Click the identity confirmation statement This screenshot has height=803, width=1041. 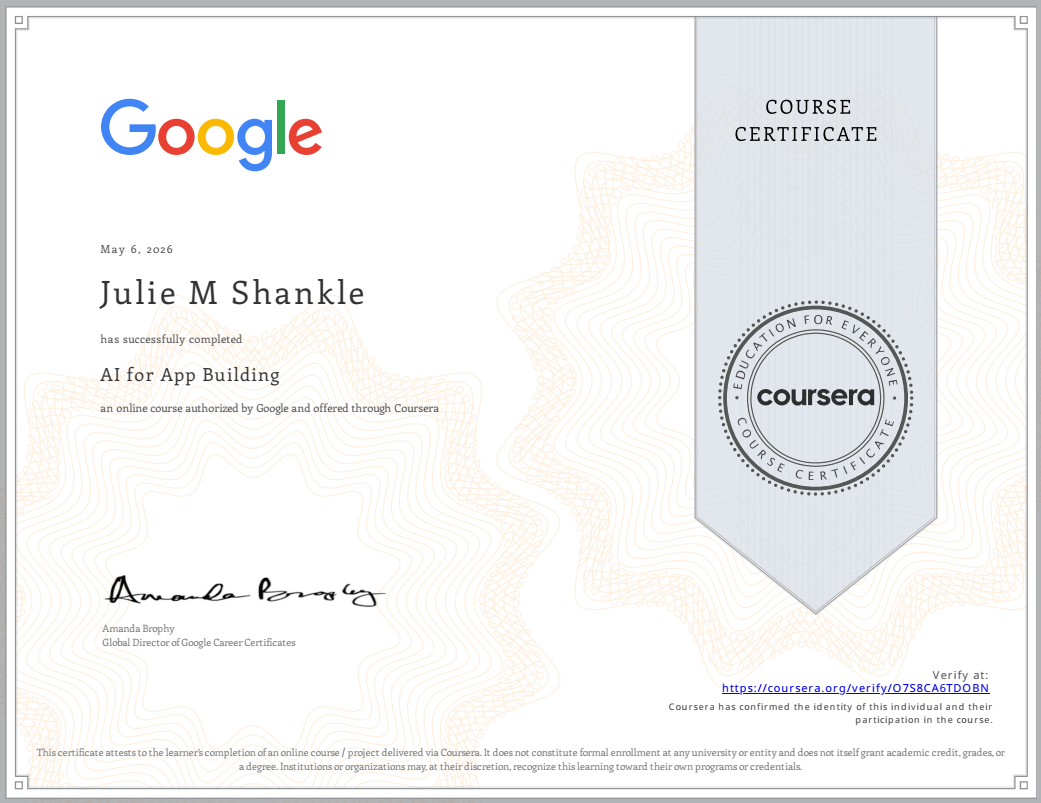(x=831, y=713)
